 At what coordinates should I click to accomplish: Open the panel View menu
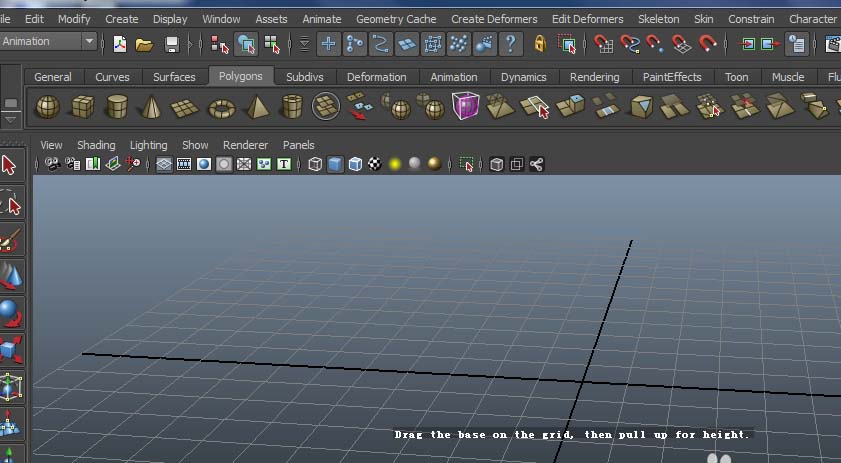(51, 145)
